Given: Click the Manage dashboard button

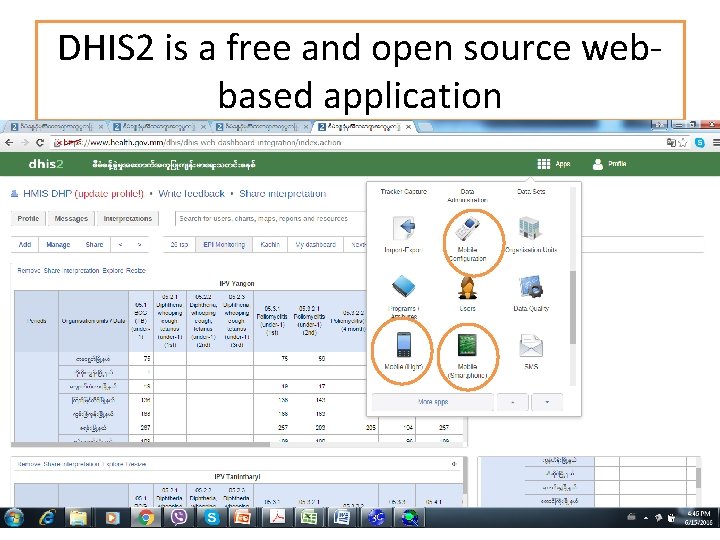Looking at the screenshot, I should click(x=58, y=245).
